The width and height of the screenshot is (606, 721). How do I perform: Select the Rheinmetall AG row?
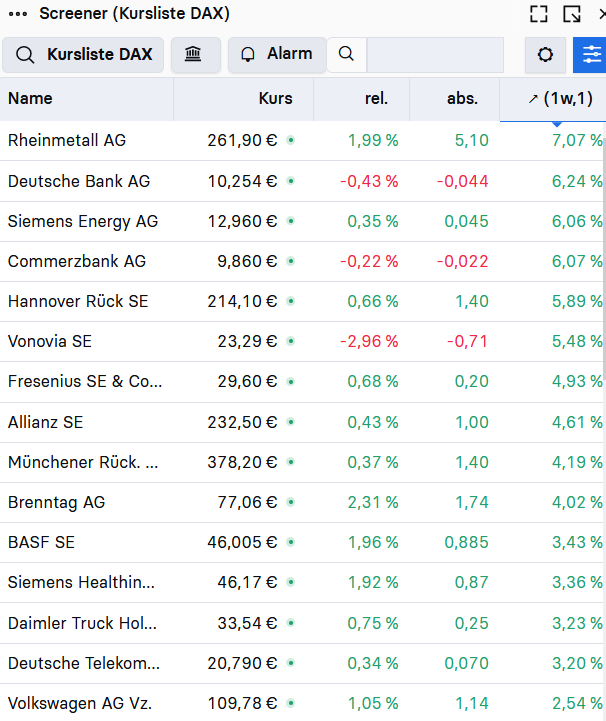point(302,140)
